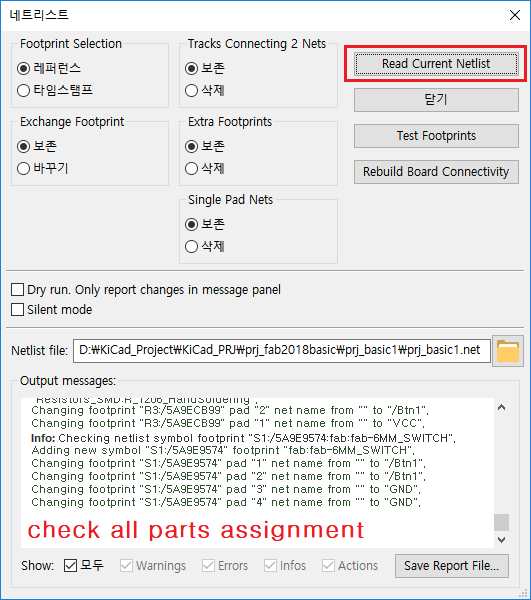Viewport: 531px width, 600px height.
Task: Focus the Netlist file path field
Action: 282,351
